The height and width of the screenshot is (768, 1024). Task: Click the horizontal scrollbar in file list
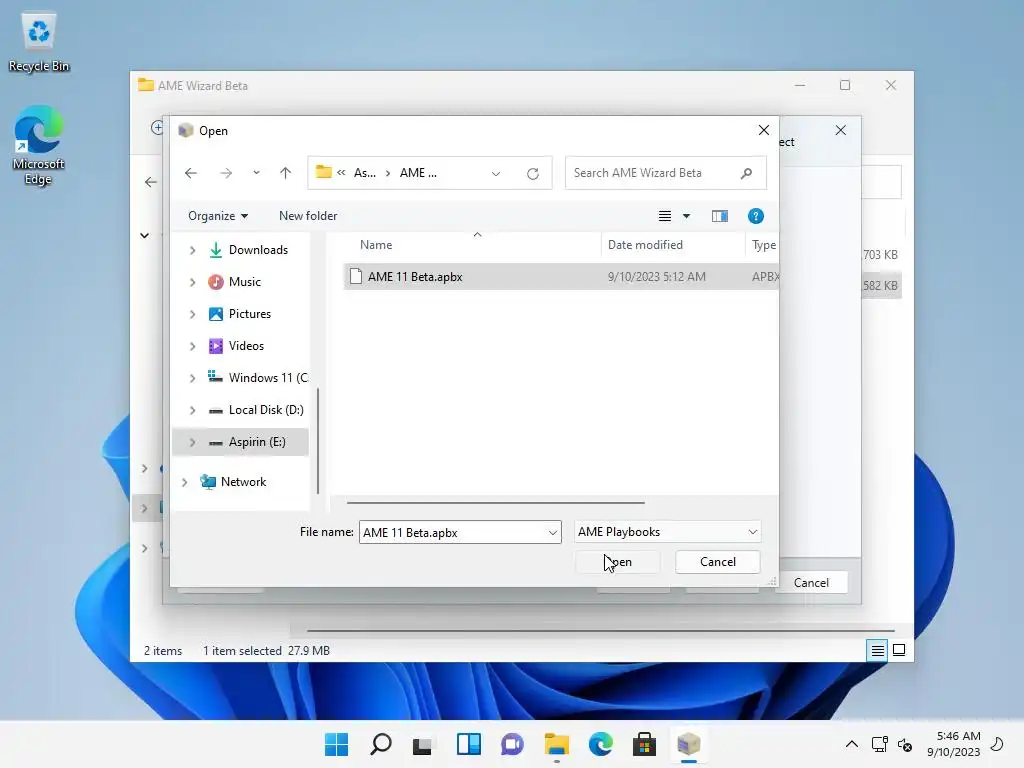(x=496, y=503)
